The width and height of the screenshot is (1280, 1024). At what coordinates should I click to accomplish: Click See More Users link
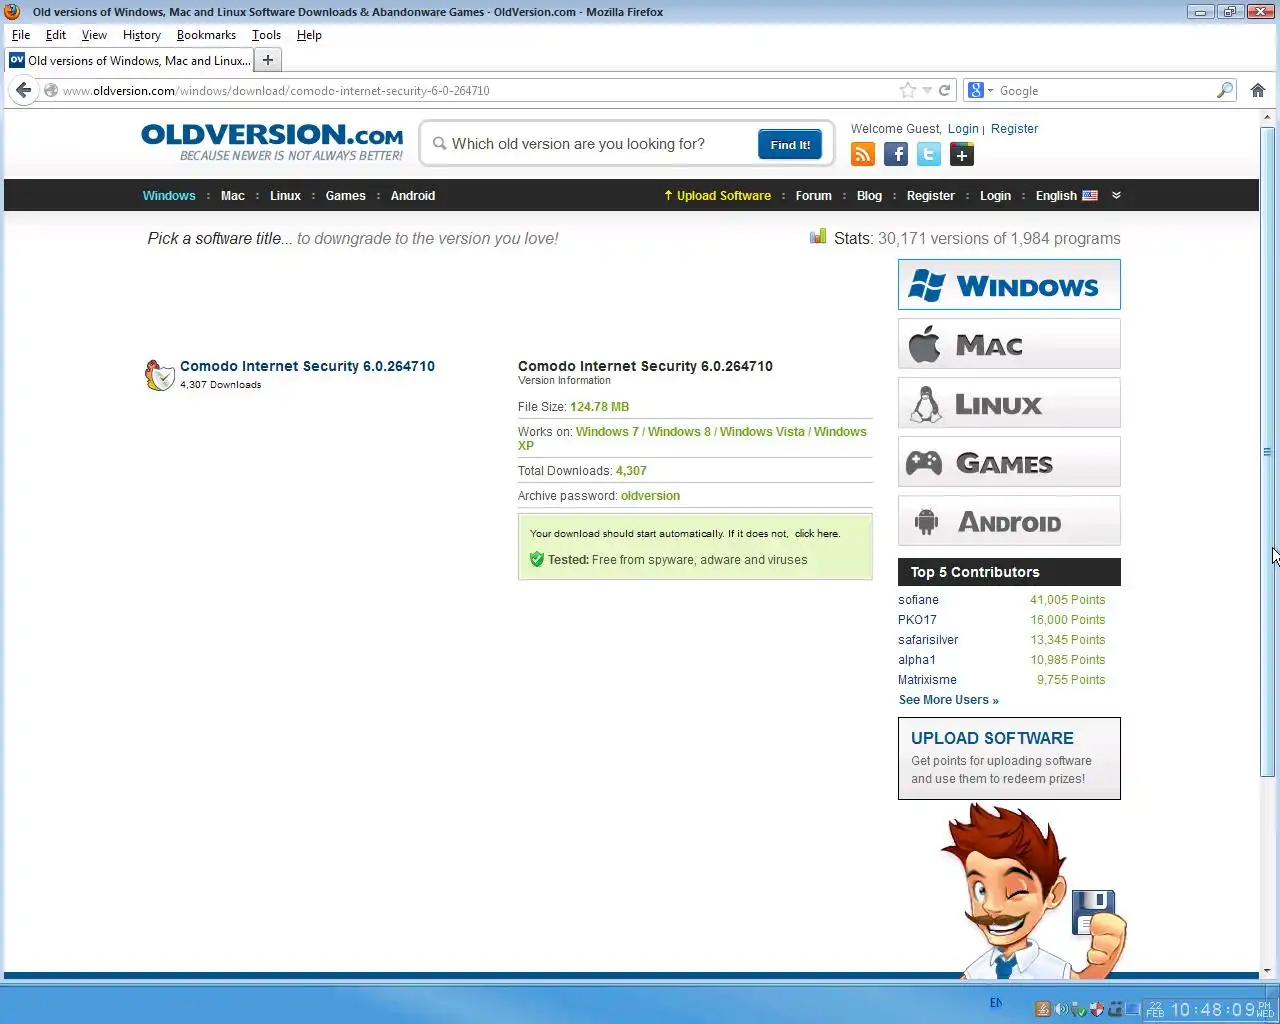[x=948, y=700]
